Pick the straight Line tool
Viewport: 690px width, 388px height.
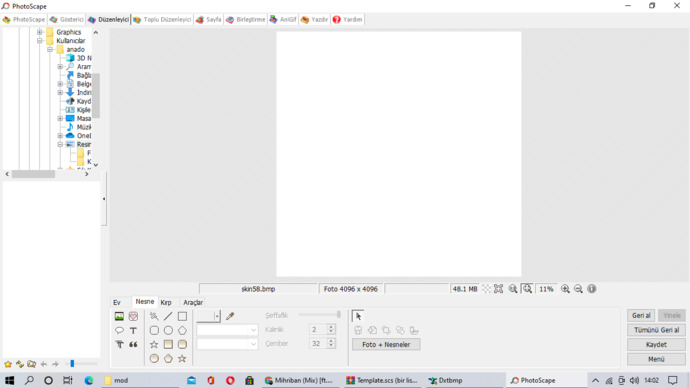click(x=168, y=316)
